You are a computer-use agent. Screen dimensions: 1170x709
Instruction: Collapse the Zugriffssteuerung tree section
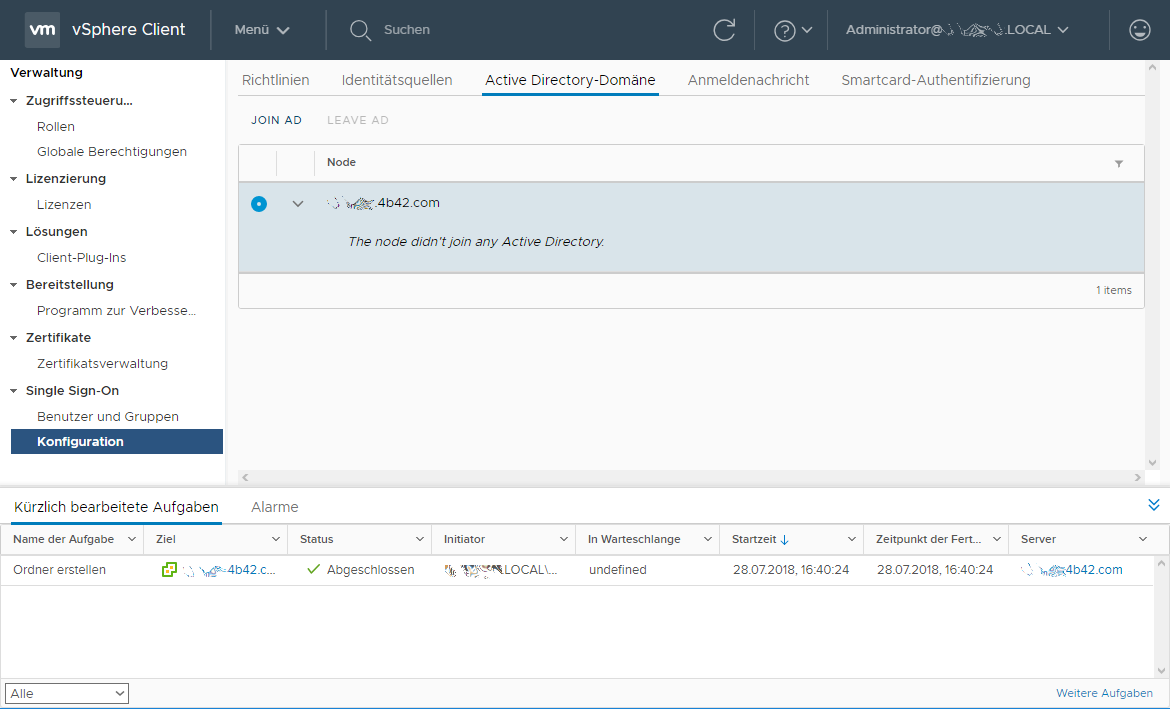click(x=13, y=101)
